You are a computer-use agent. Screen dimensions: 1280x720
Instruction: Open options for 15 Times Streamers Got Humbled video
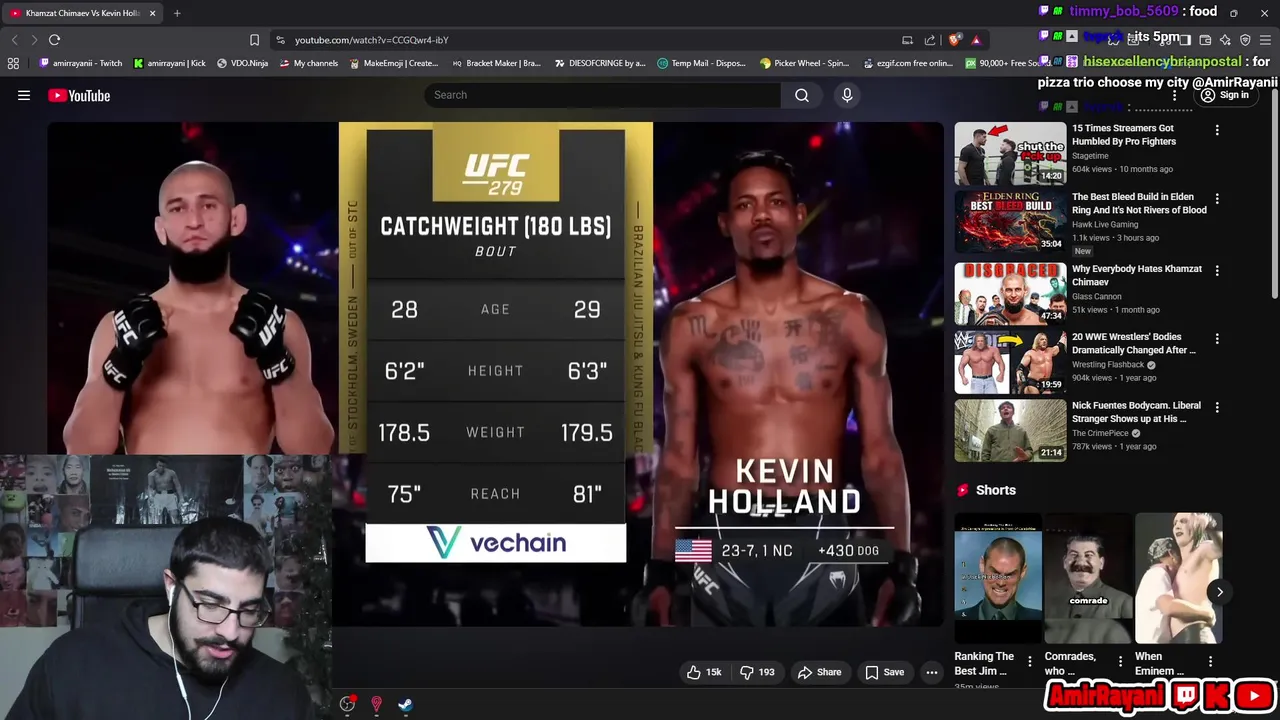pos(1217,130)
